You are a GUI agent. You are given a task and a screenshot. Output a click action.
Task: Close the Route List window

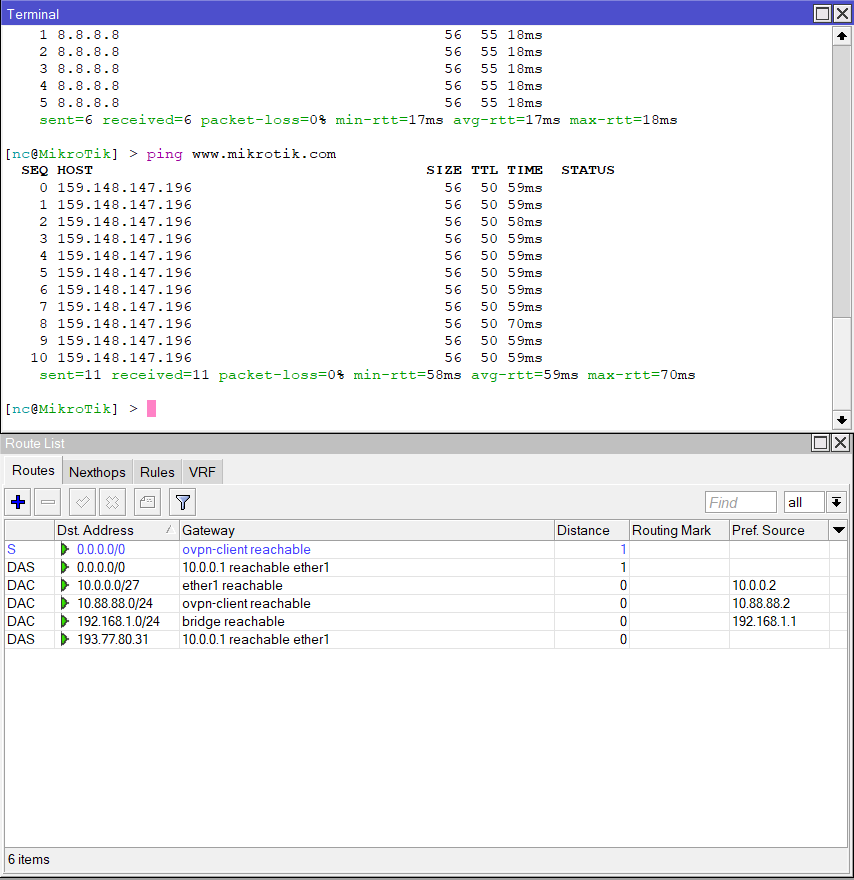pyautogui.click(x=840, y=443)
